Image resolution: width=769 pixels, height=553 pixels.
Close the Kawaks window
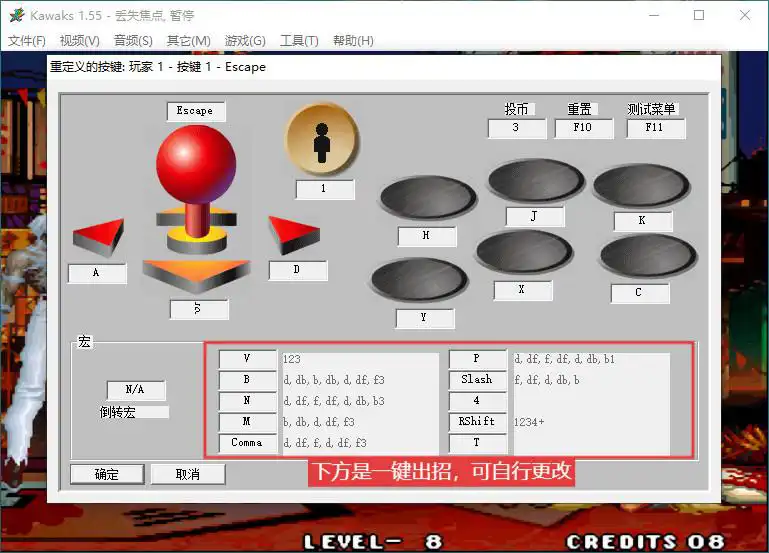coord(745,15)
